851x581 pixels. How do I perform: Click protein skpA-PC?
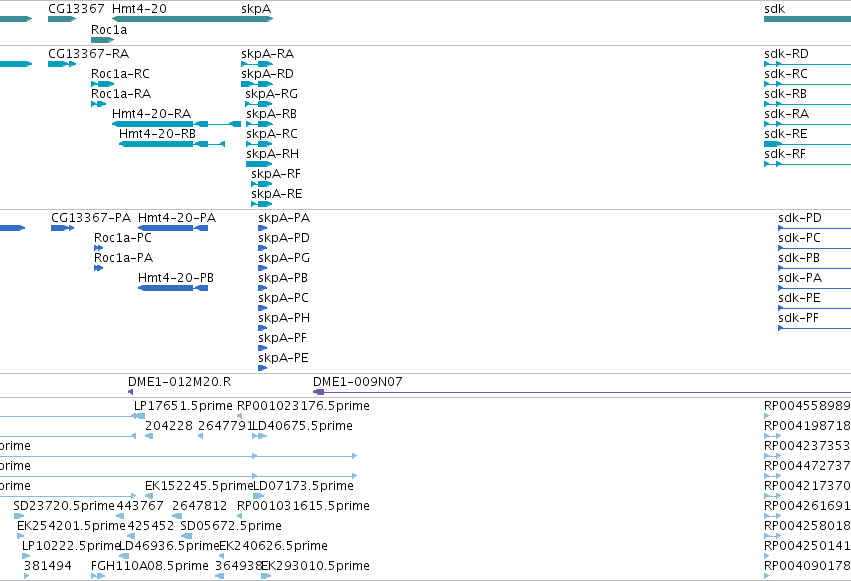point(283,298)
